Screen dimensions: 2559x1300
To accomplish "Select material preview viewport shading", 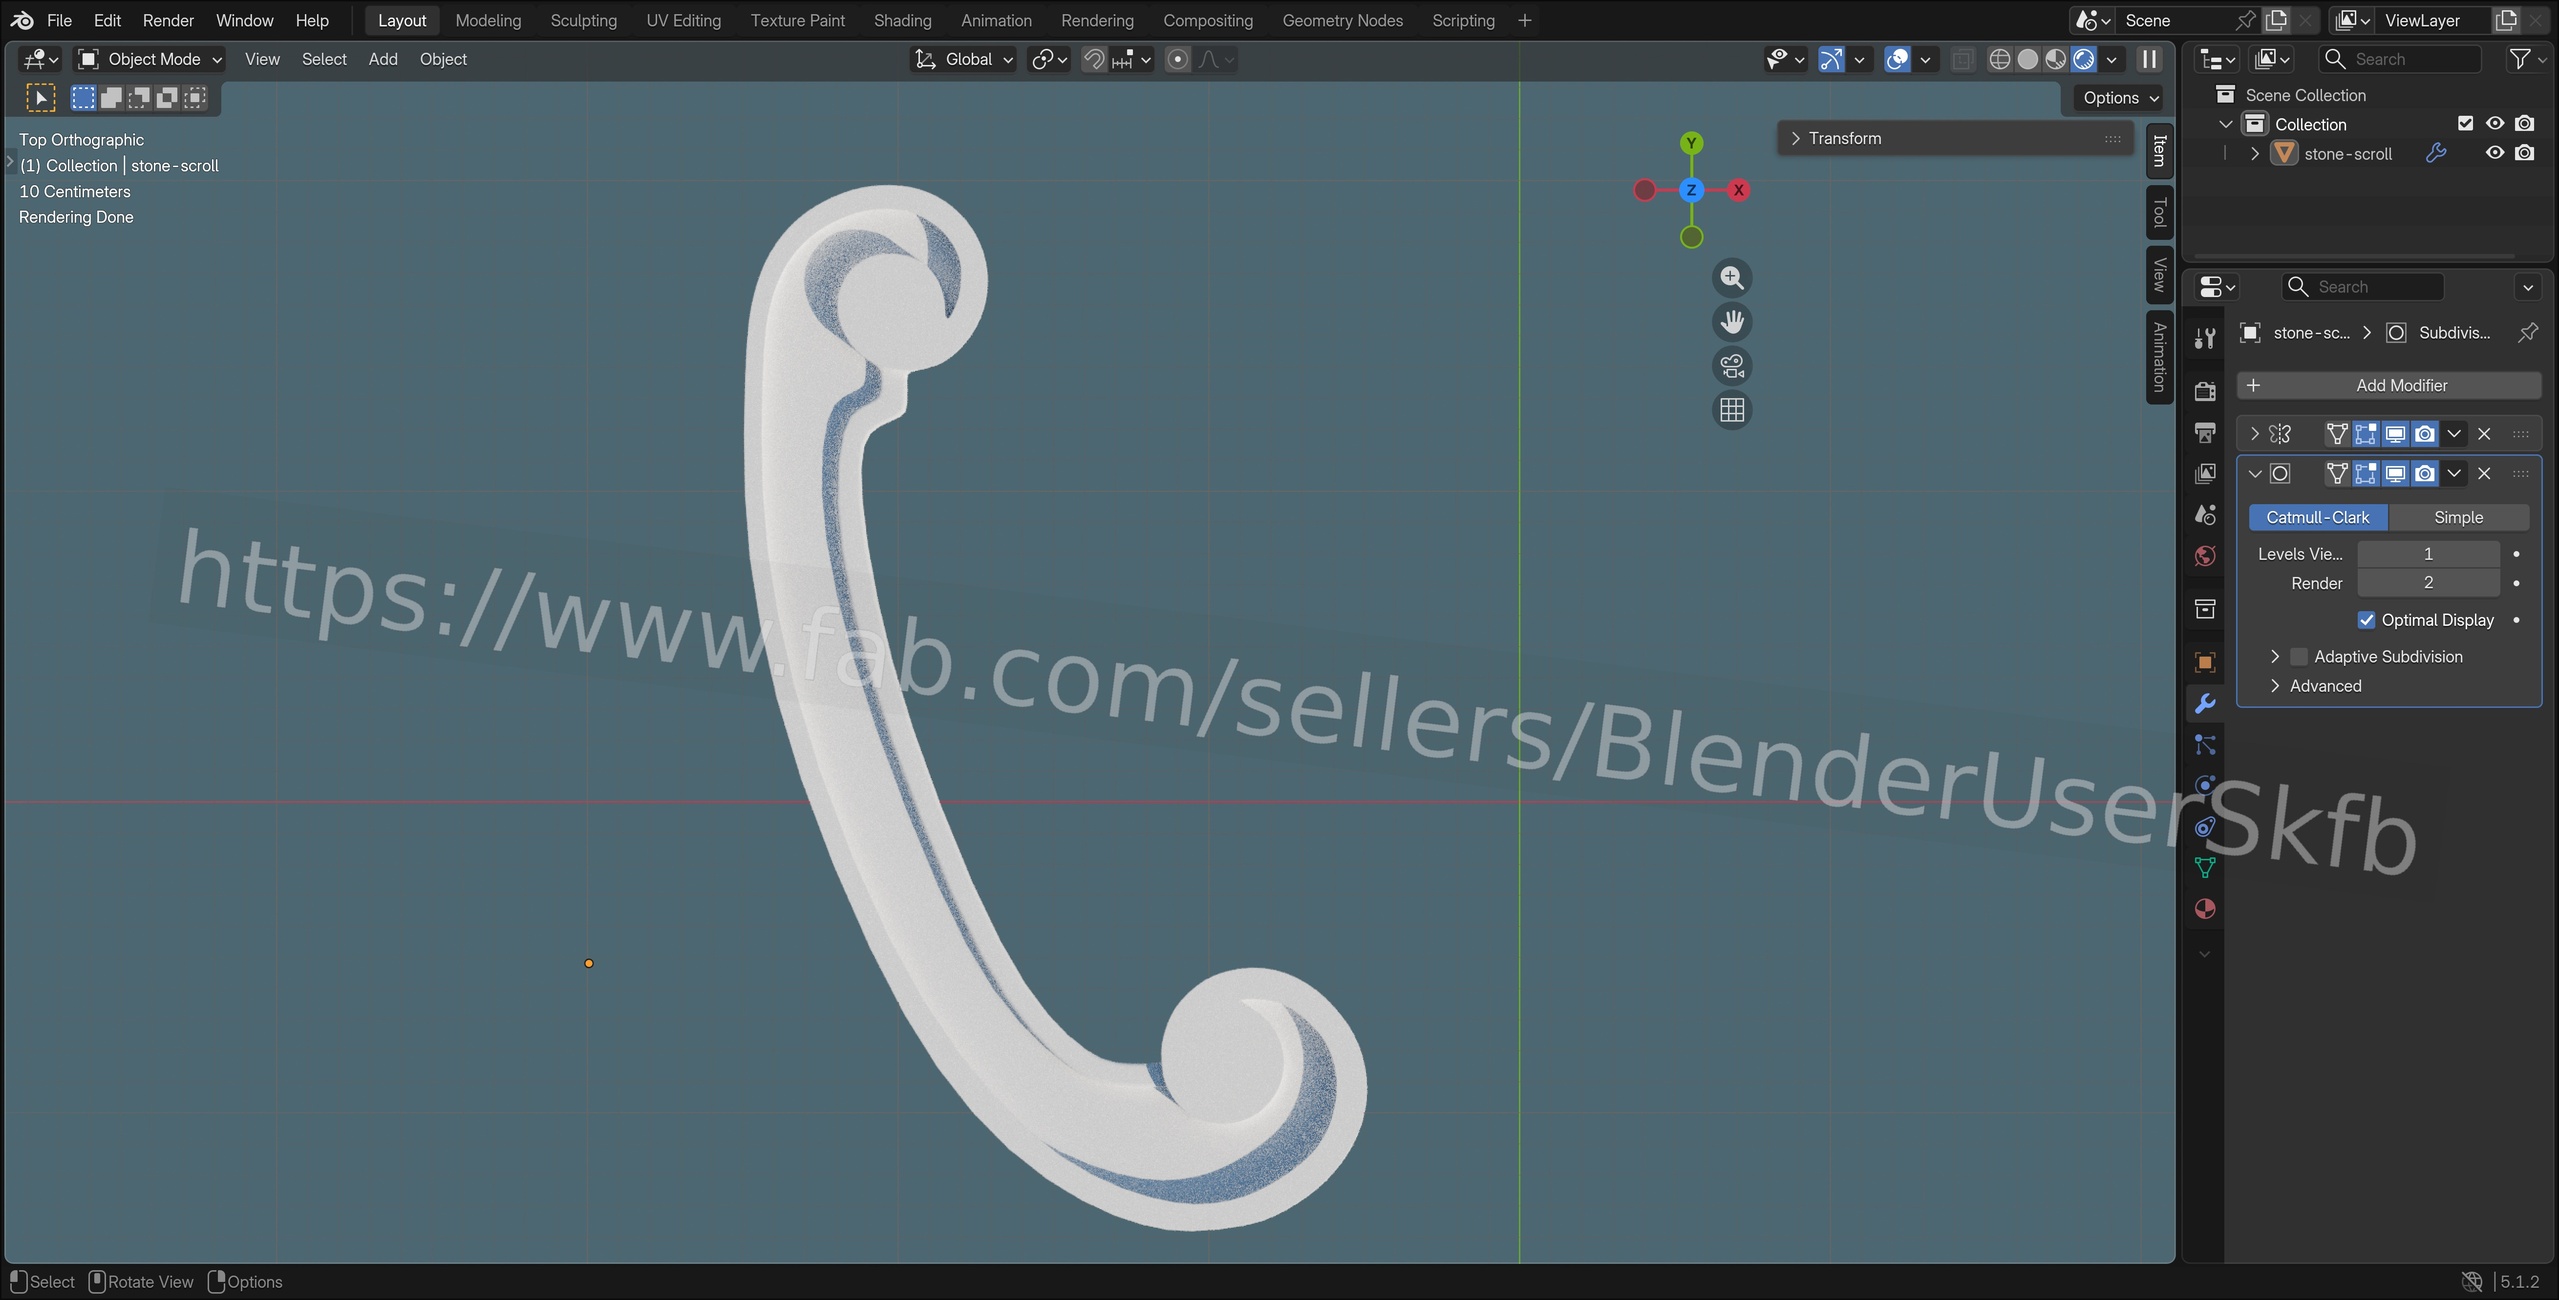I will pyautogui.click(x=2055, y=59).
